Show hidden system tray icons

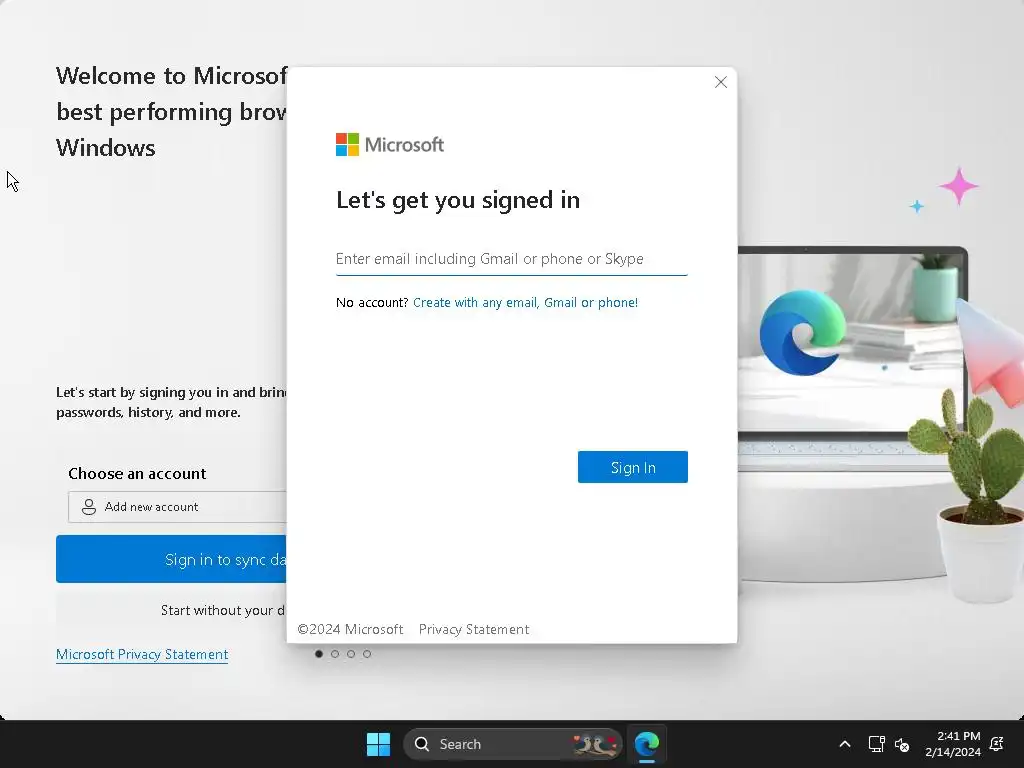click(844, 744)
